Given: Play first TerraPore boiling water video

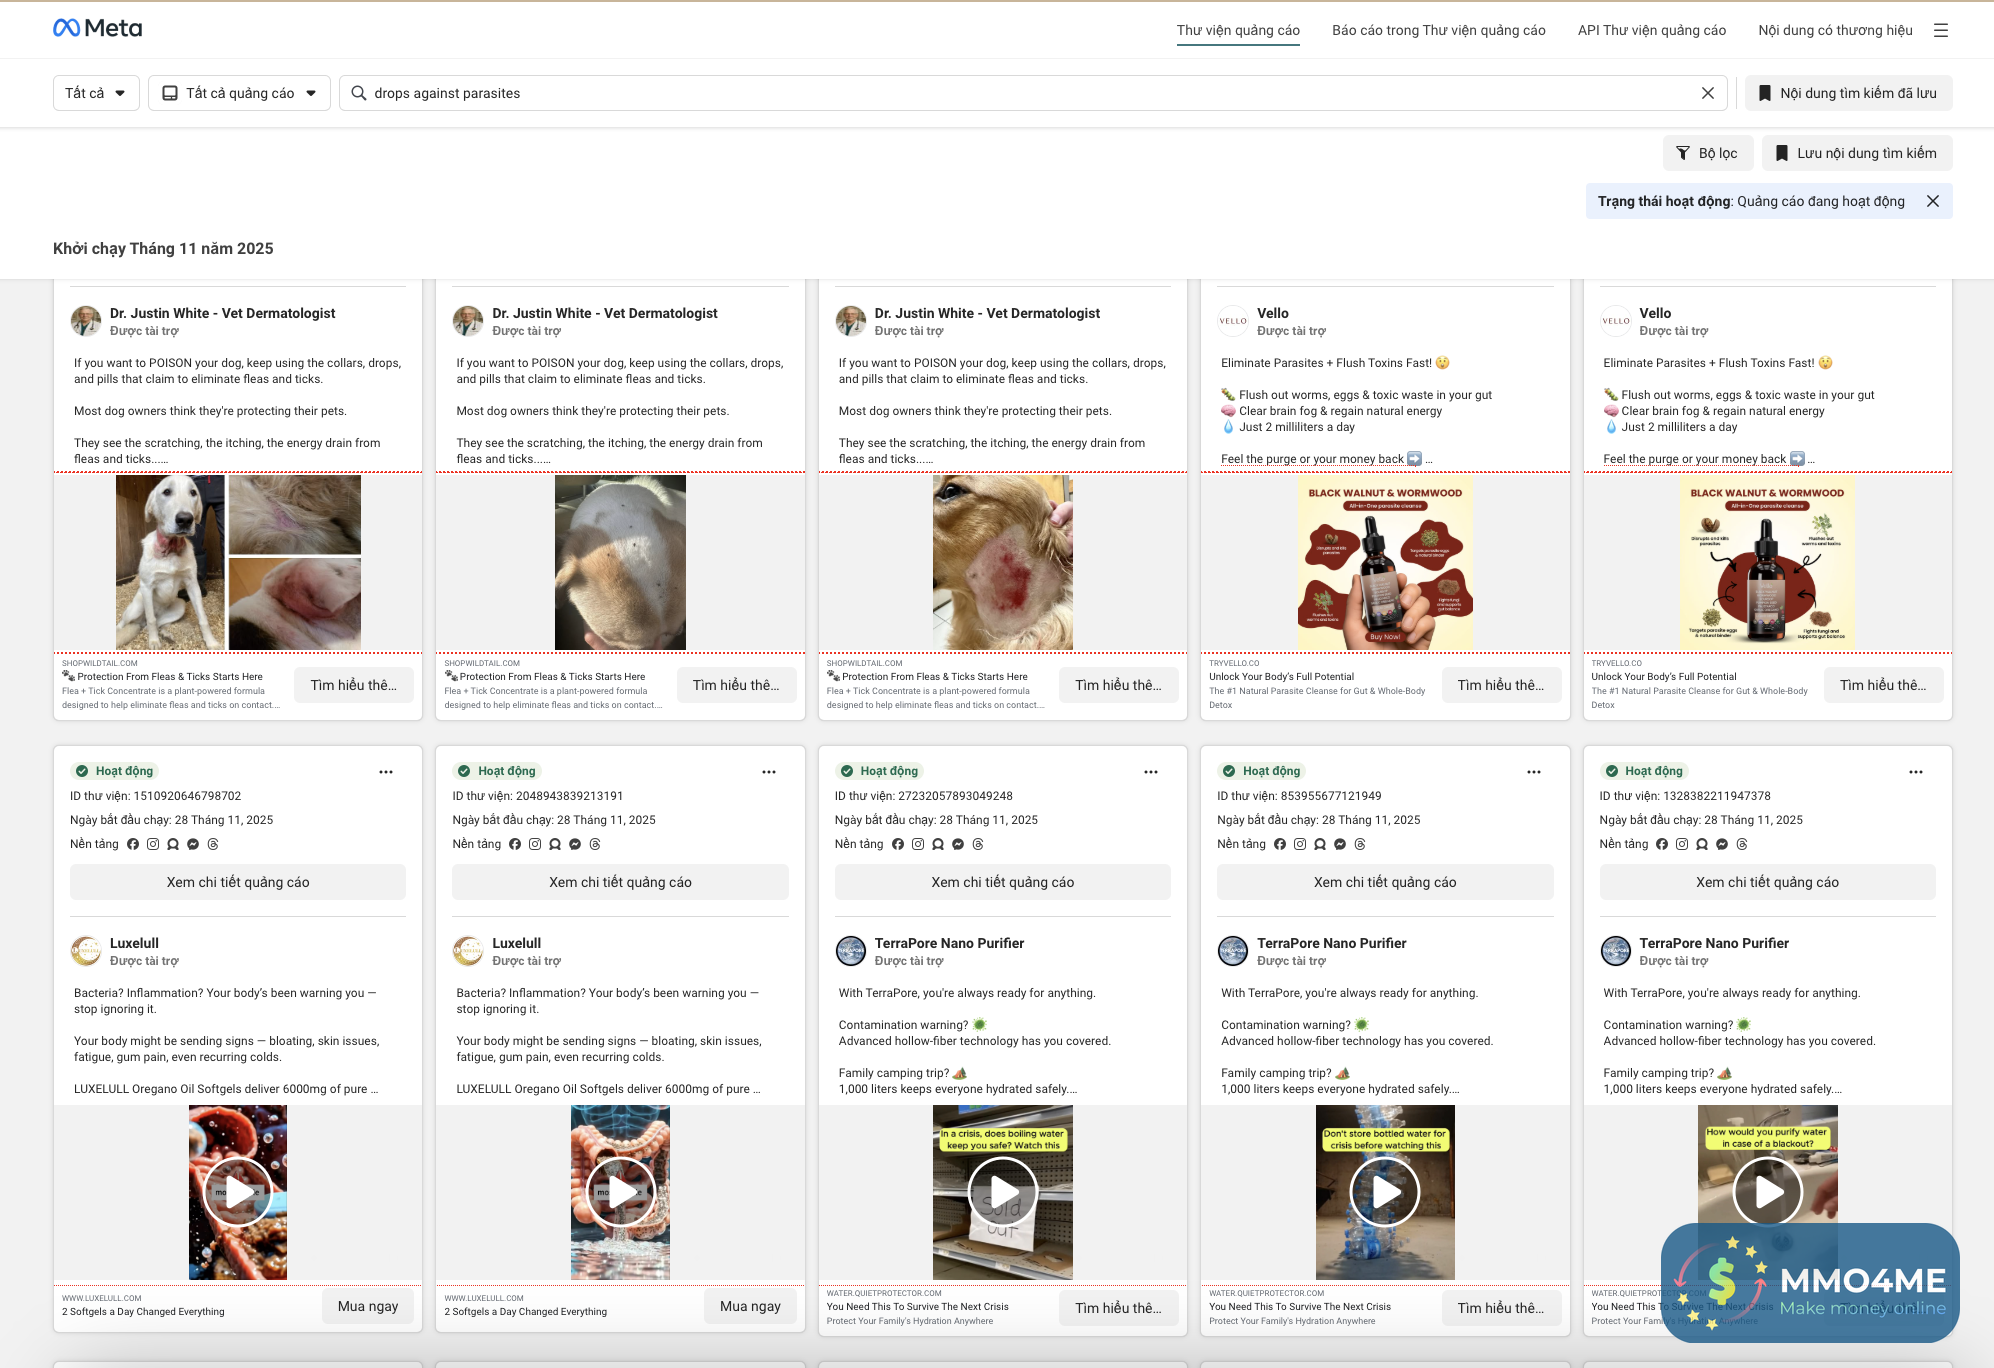Looking at the screenshot, I should click(x=1002, y=1192).
